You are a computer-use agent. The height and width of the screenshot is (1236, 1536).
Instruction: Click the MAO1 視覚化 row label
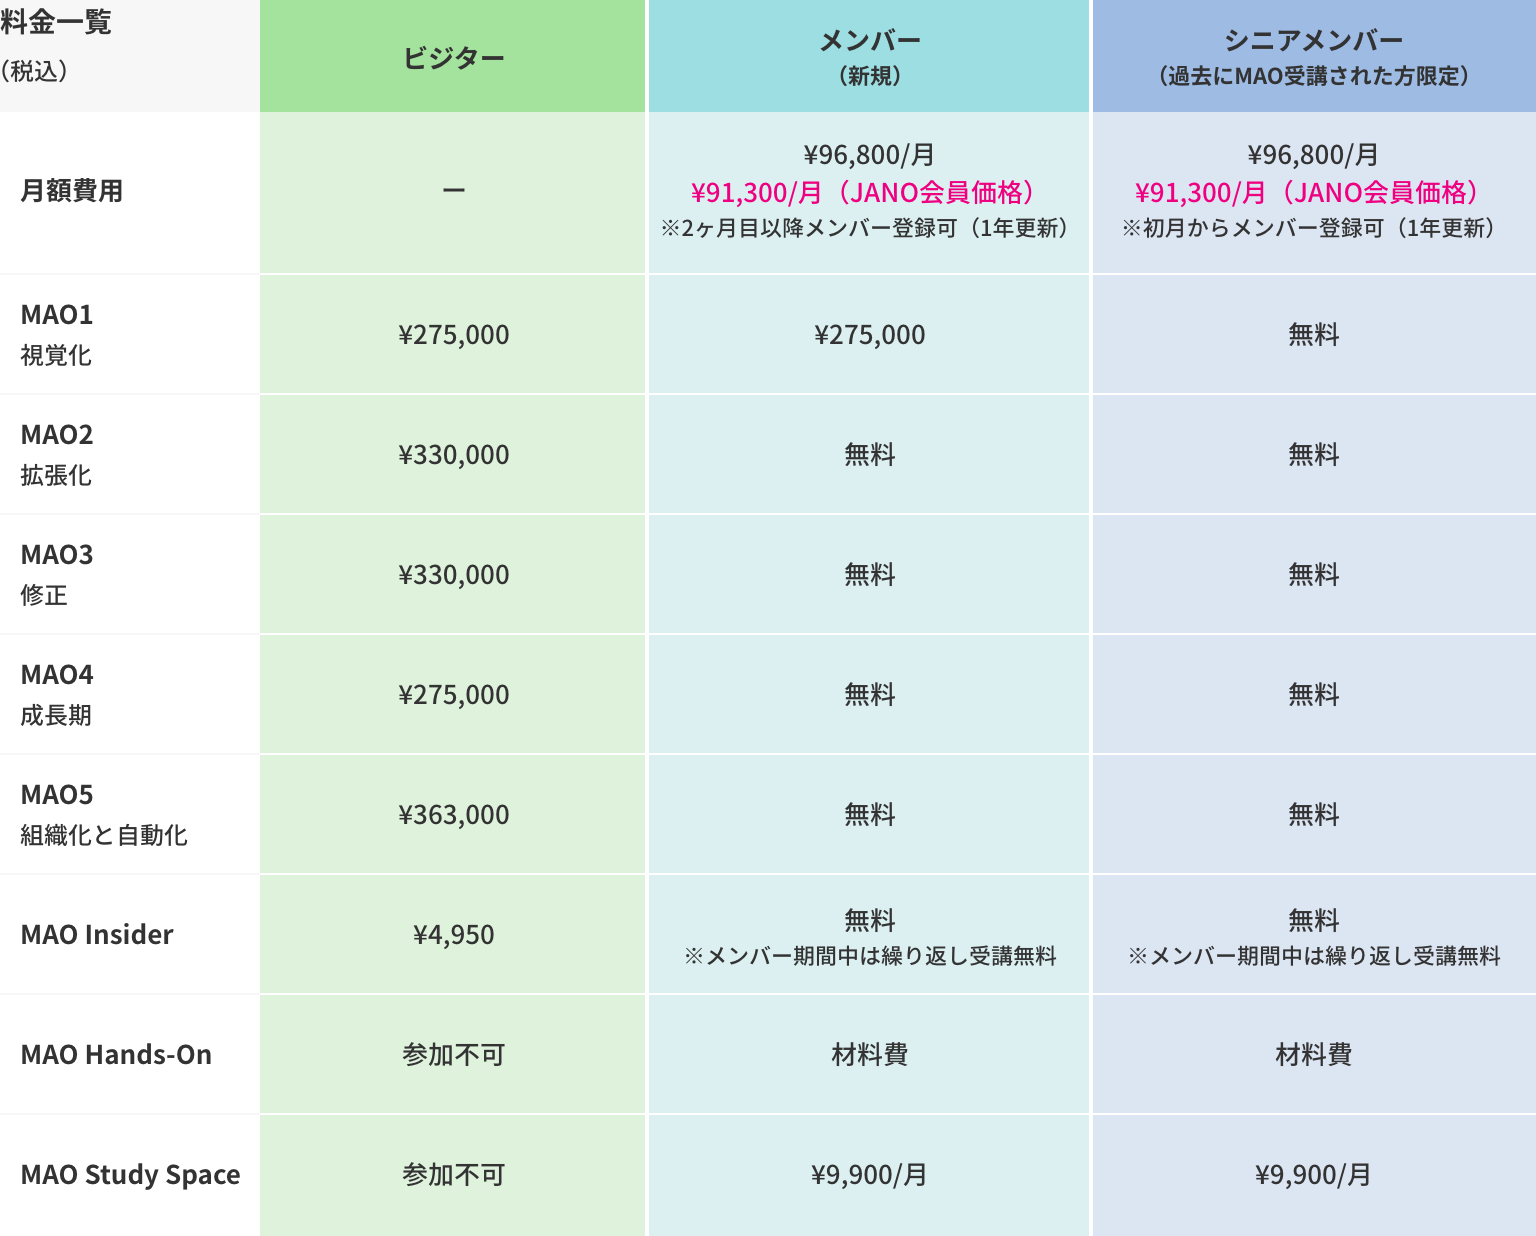pyautogui.click(x=57, y=334)
